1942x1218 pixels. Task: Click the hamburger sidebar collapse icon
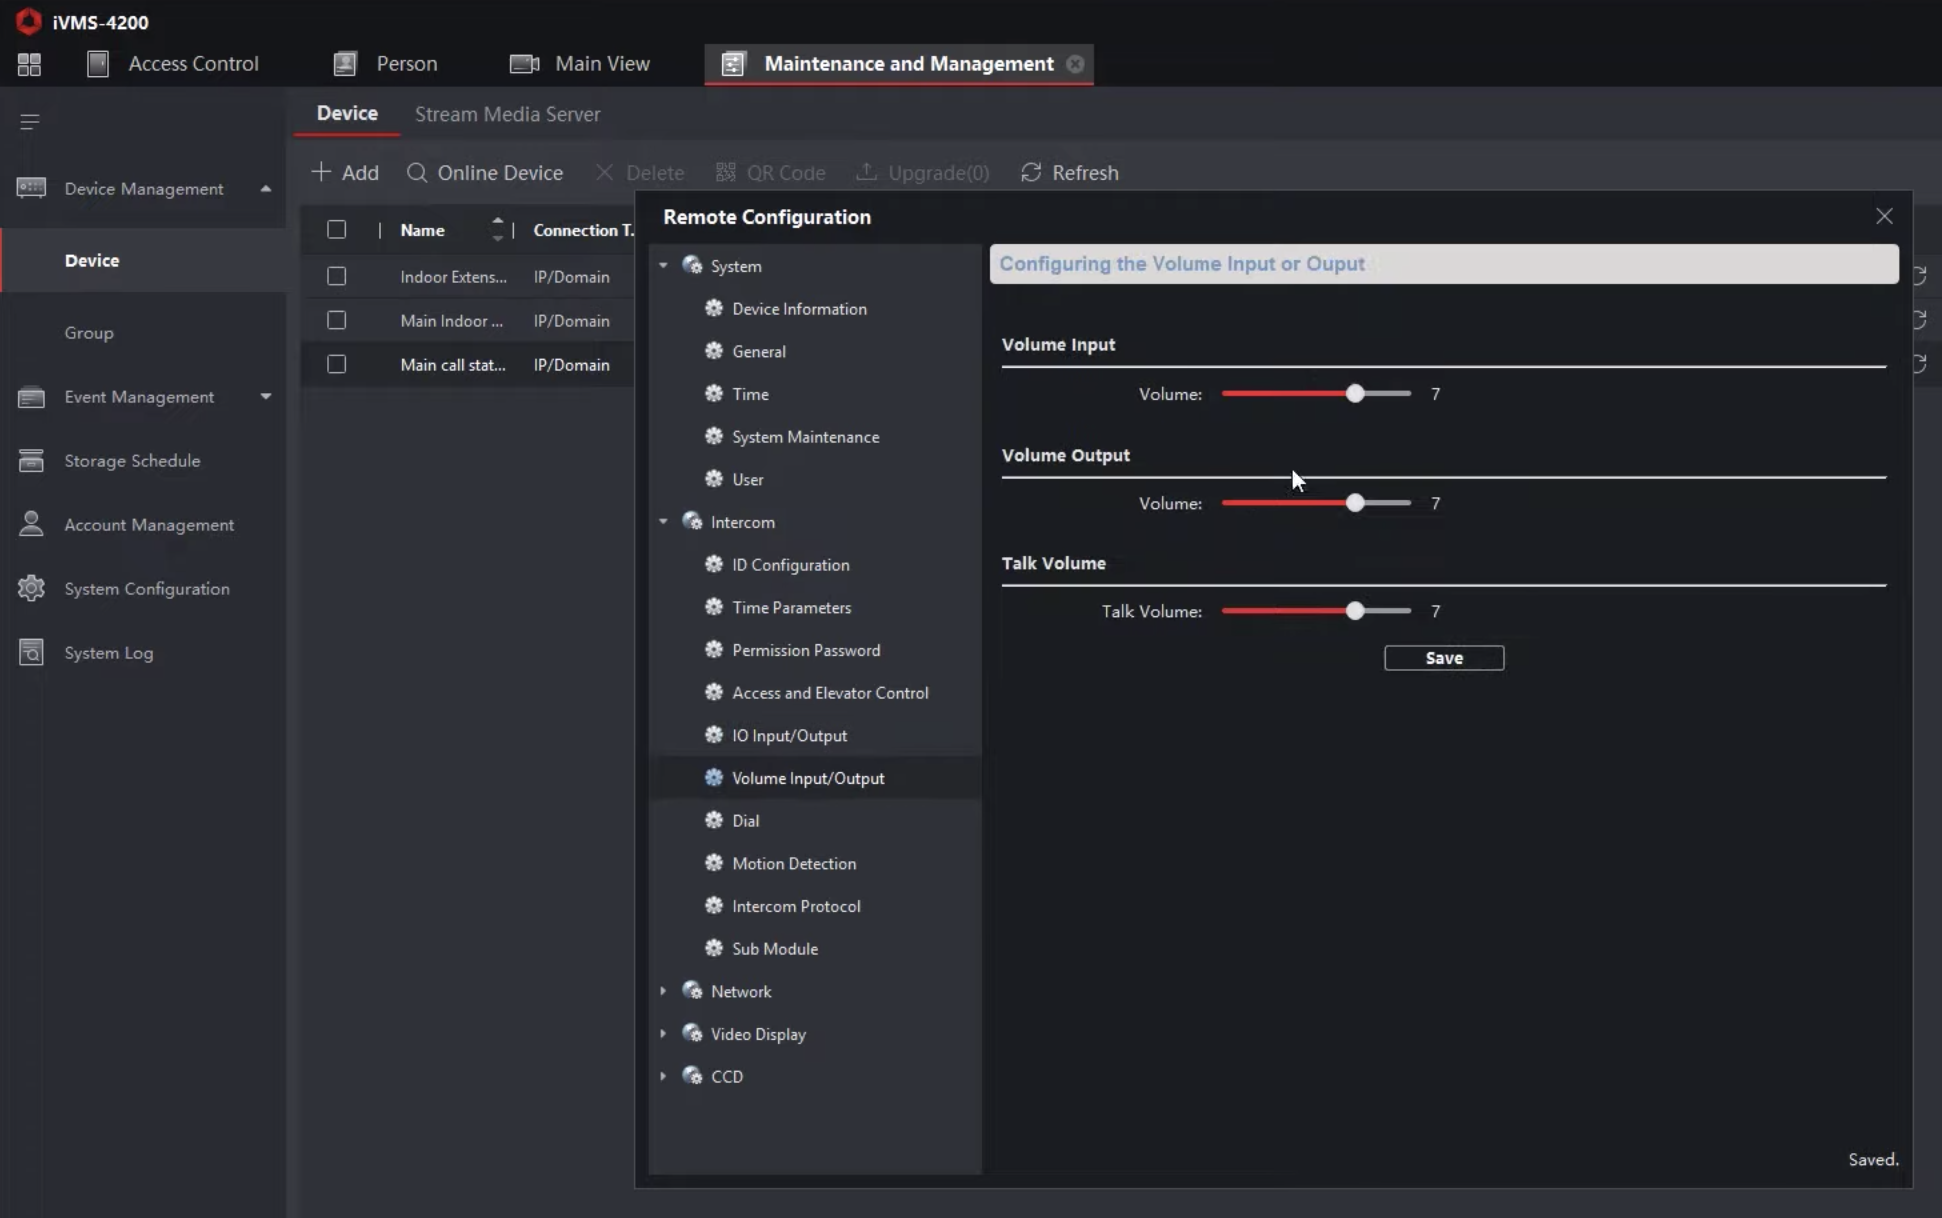29,122
